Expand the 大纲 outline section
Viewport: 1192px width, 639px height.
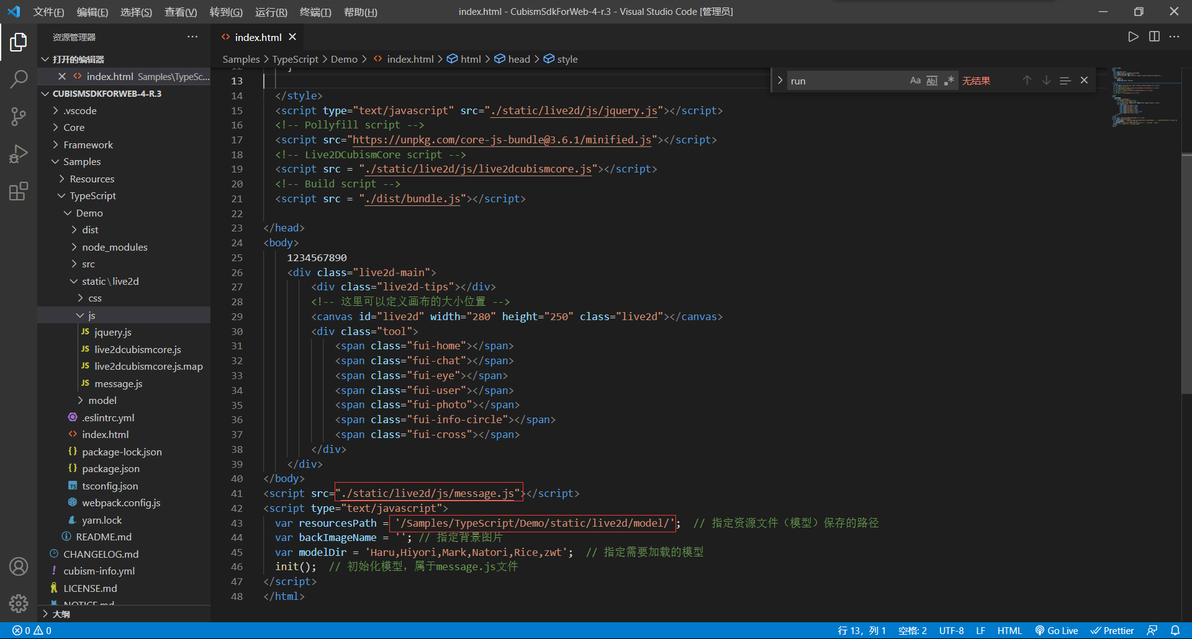124,614
